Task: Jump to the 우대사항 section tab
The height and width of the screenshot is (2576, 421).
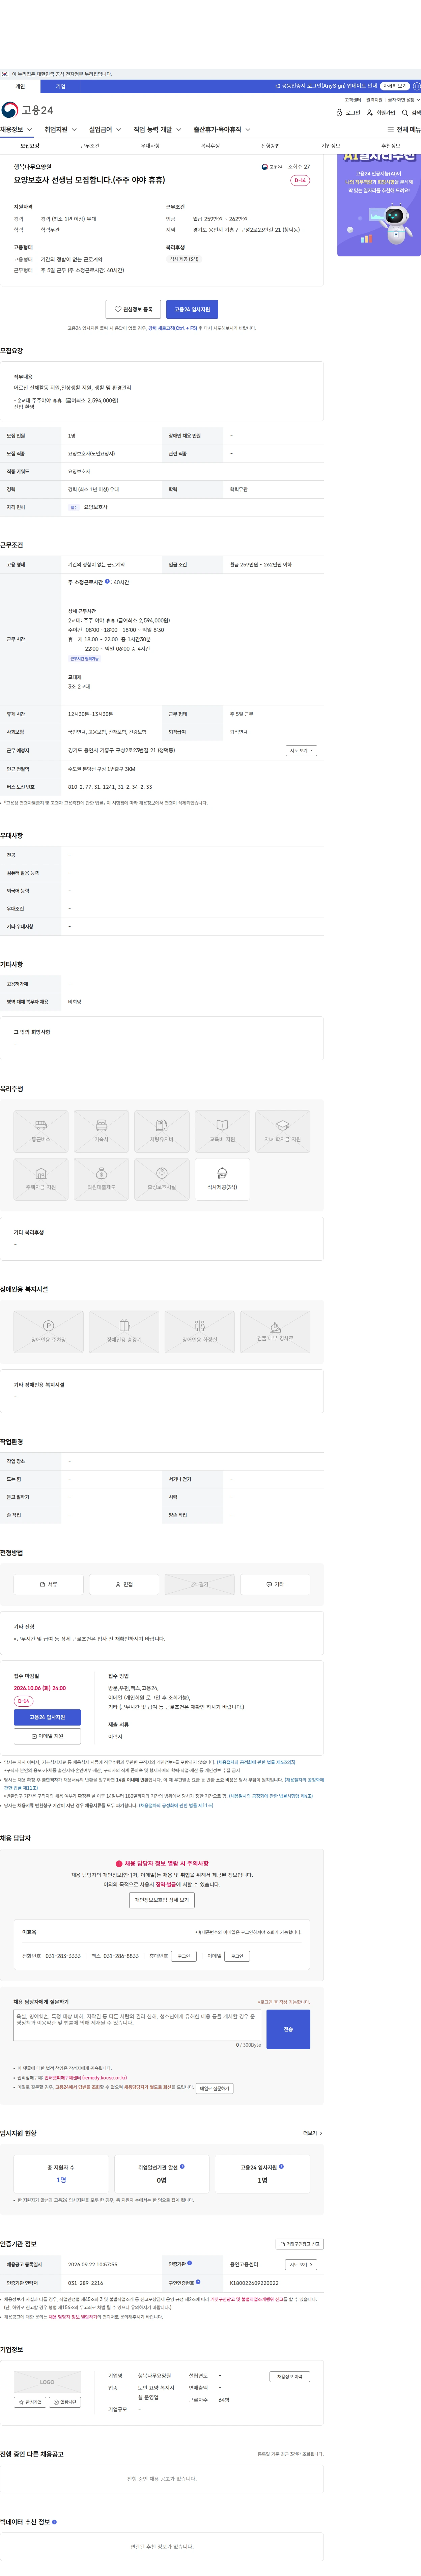Action: point(150,146)
